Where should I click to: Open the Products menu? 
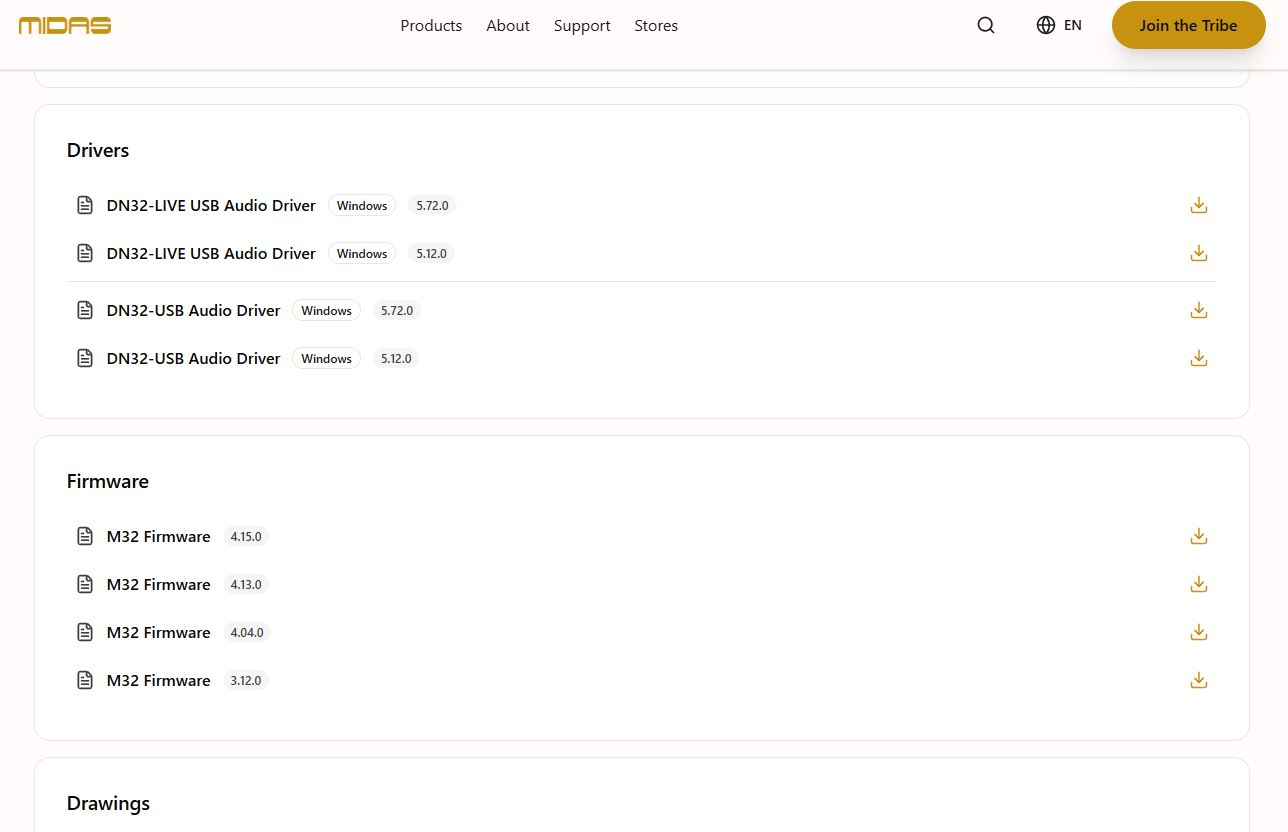click(431, 26)
